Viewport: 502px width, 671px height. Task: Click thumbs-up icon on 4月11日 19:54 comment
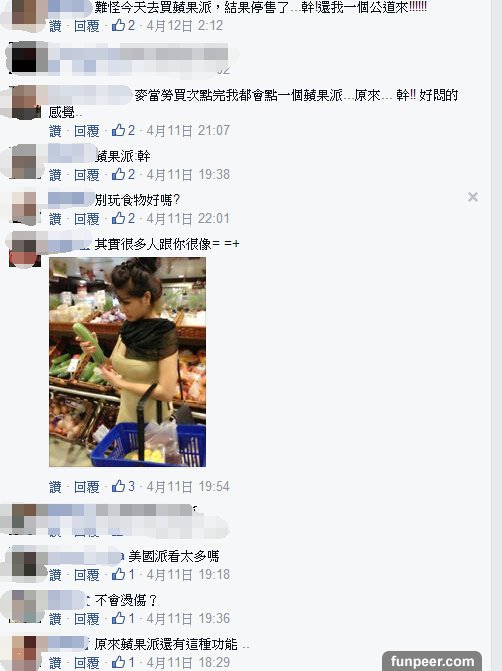pyautogui.click(x=118, y=486)
